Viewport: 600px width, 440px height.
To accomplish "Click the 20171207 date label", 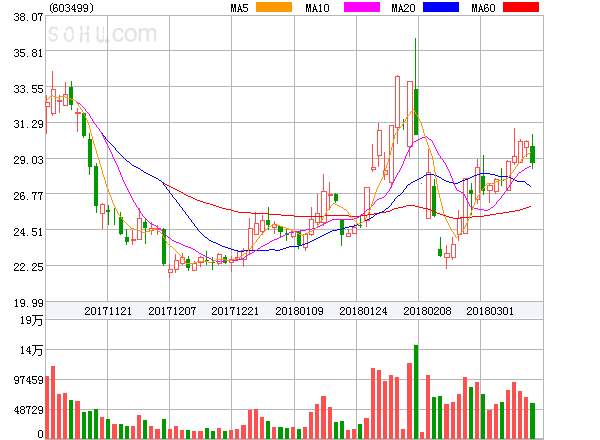I will click(172, 311).
